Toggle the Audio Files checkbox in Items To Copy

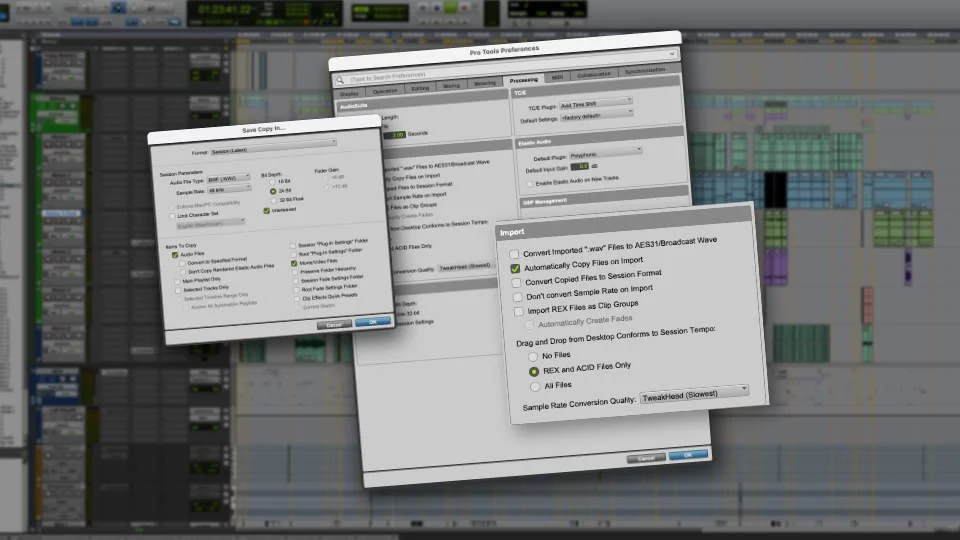point(174,255)
